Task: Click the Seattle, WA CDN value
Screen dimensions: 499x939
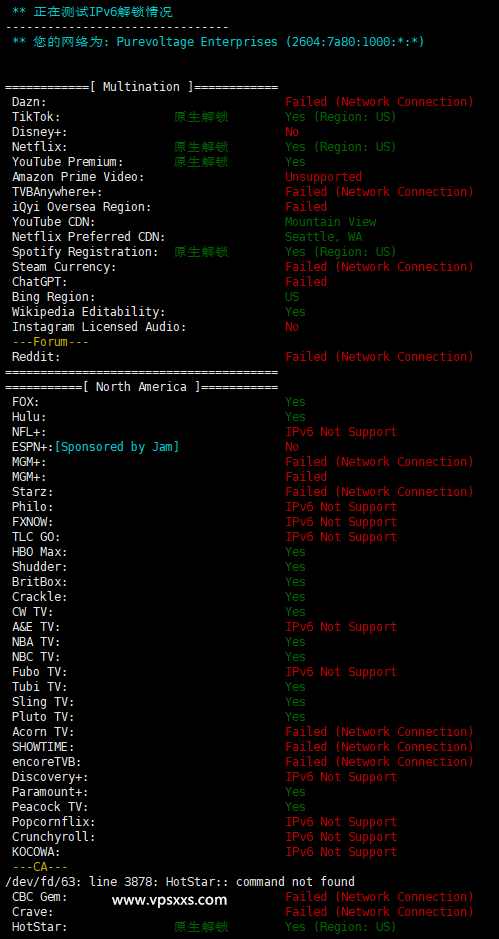Action: coord(323,237)
